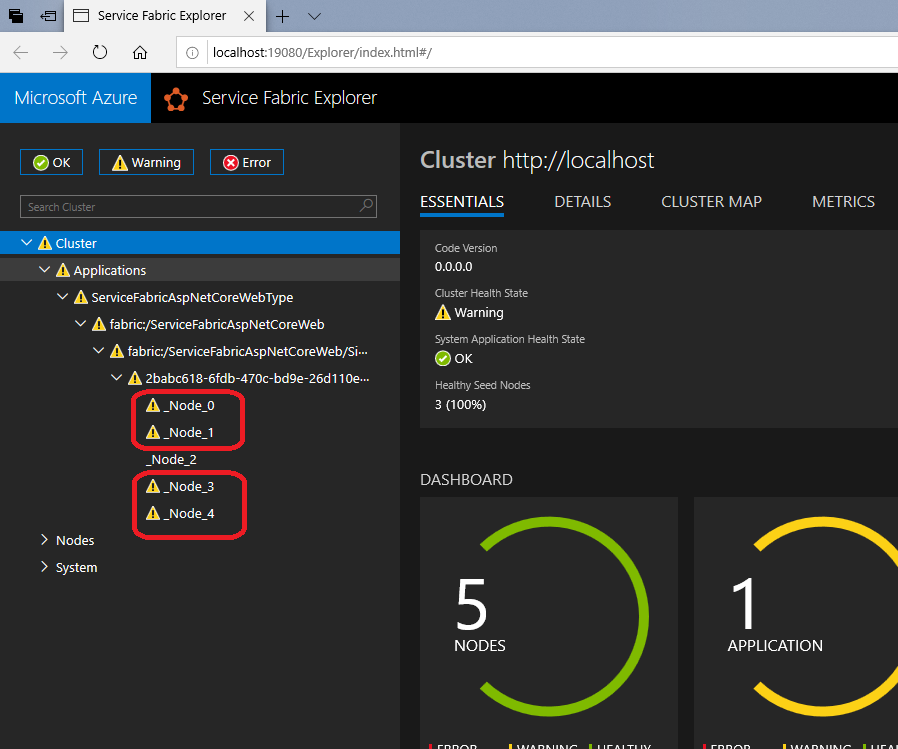The width and height of the screenshot is (898, 749).
Task: Select _Node_0 replica in tree
Action: (190, 405)
